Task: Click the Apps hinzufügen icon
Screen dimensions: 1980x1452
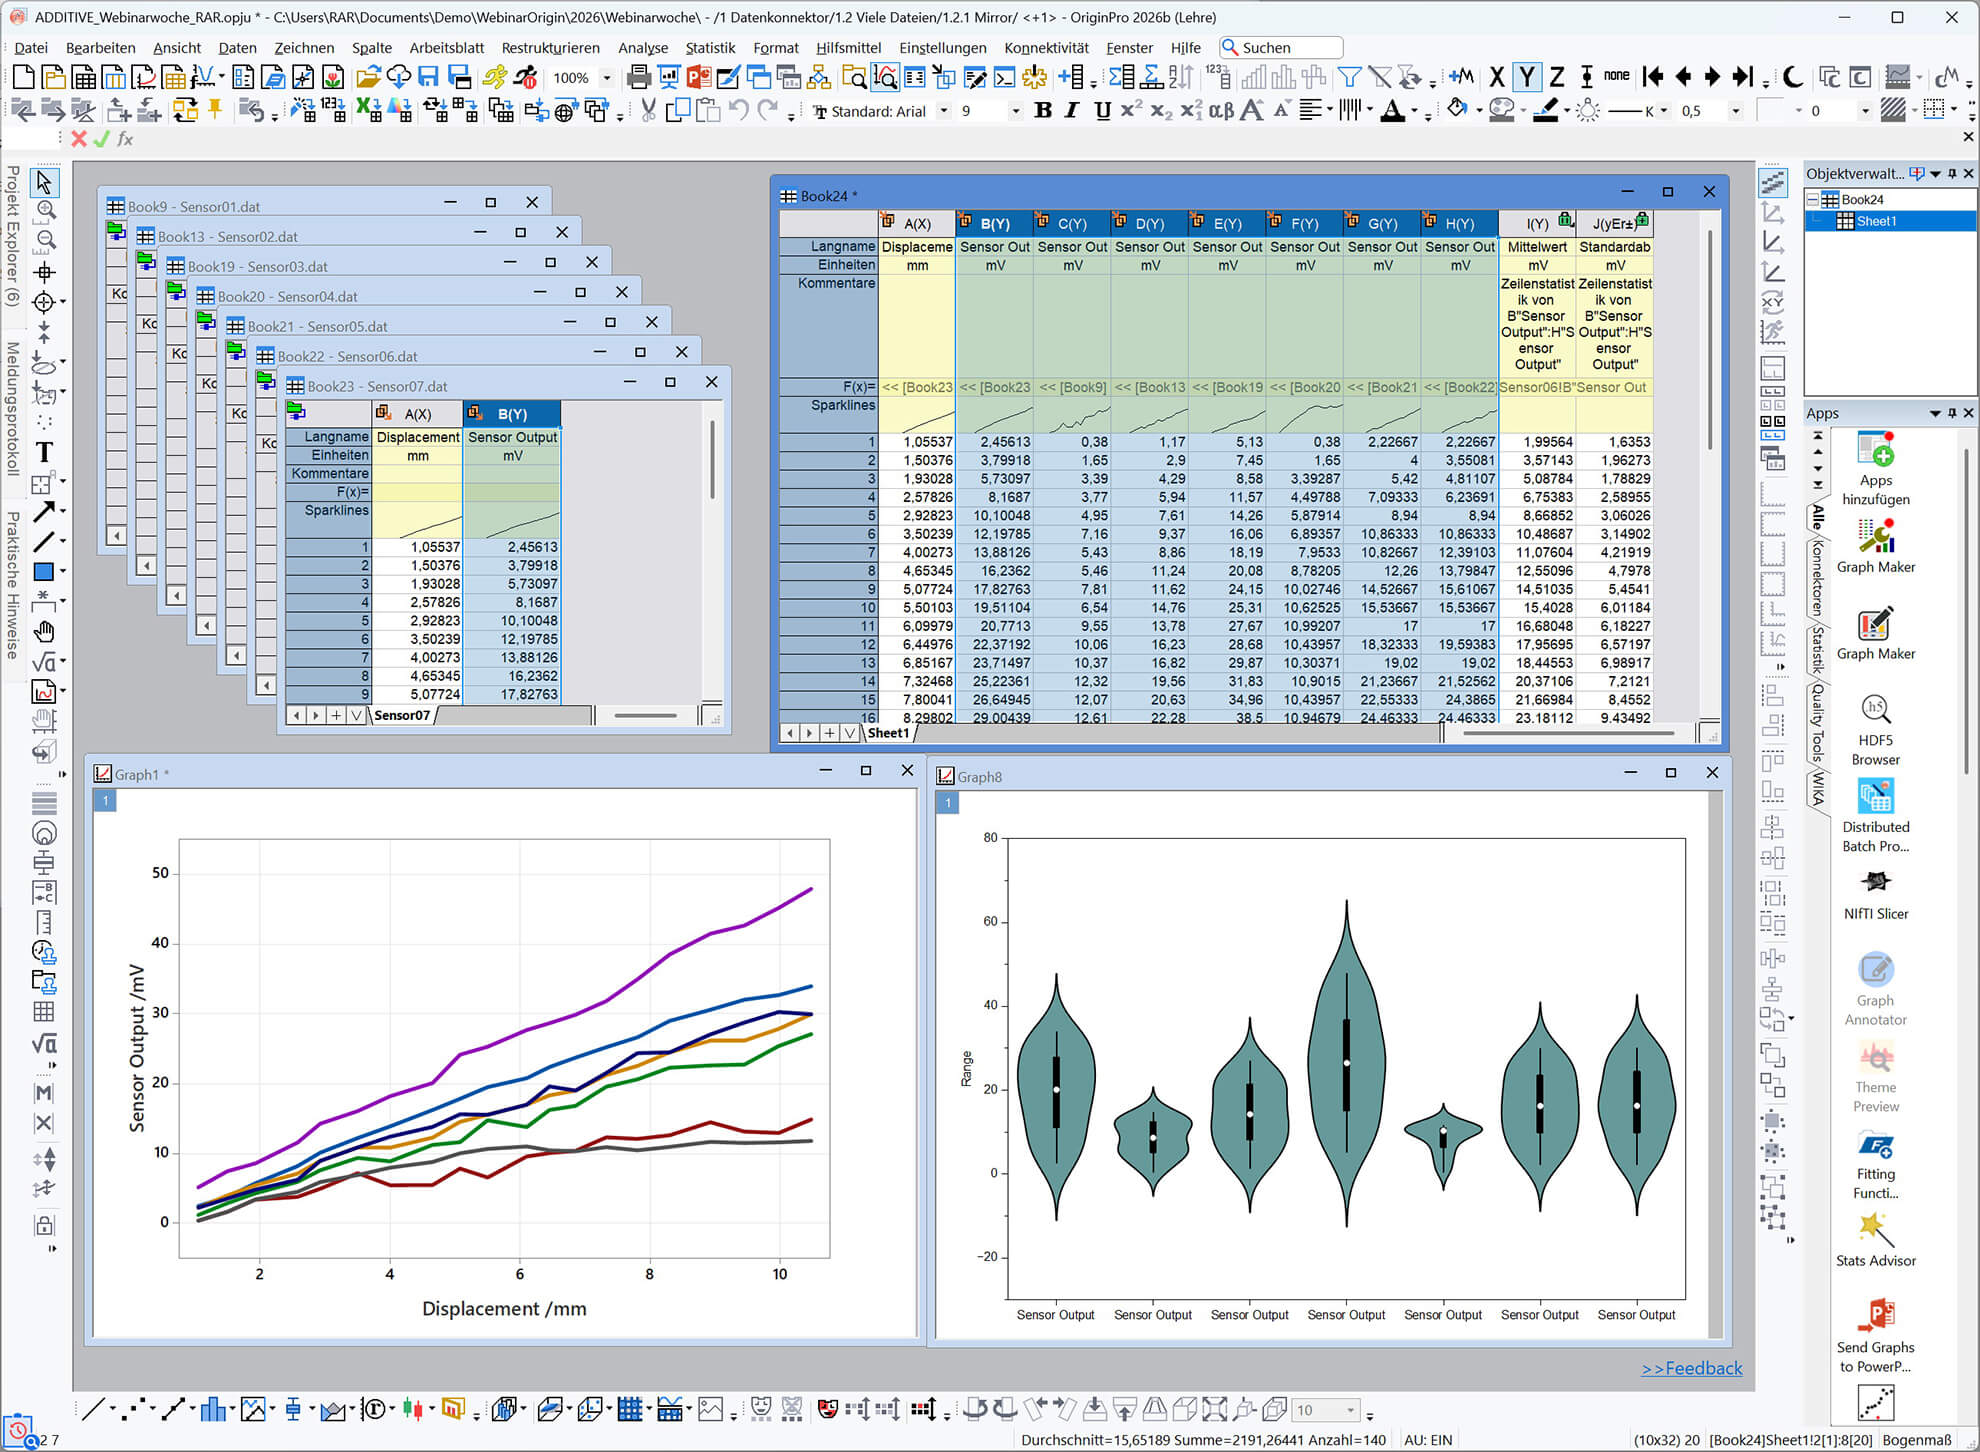Action: coord(1875,468)
